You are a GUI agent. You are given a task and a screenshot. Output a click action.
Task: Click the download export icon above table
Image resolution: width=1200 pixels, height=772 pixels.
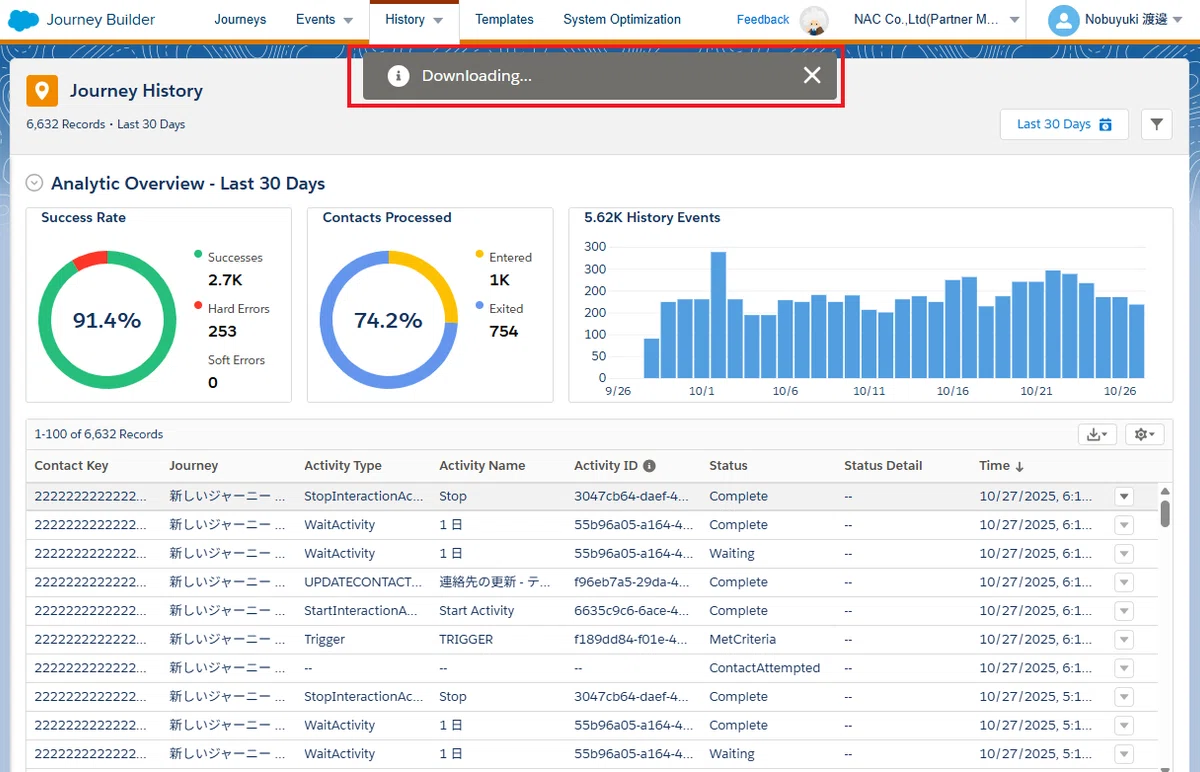click(x=1097, y=434)
